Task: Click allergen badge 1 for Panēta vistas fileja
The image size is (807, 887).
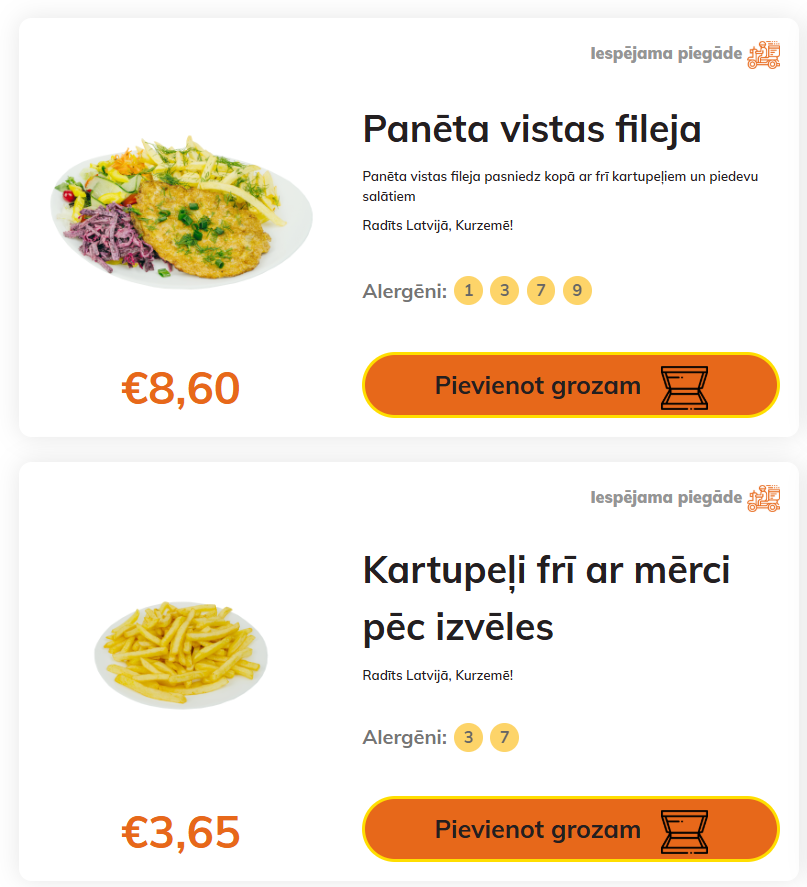Action: tap(468, 291)
